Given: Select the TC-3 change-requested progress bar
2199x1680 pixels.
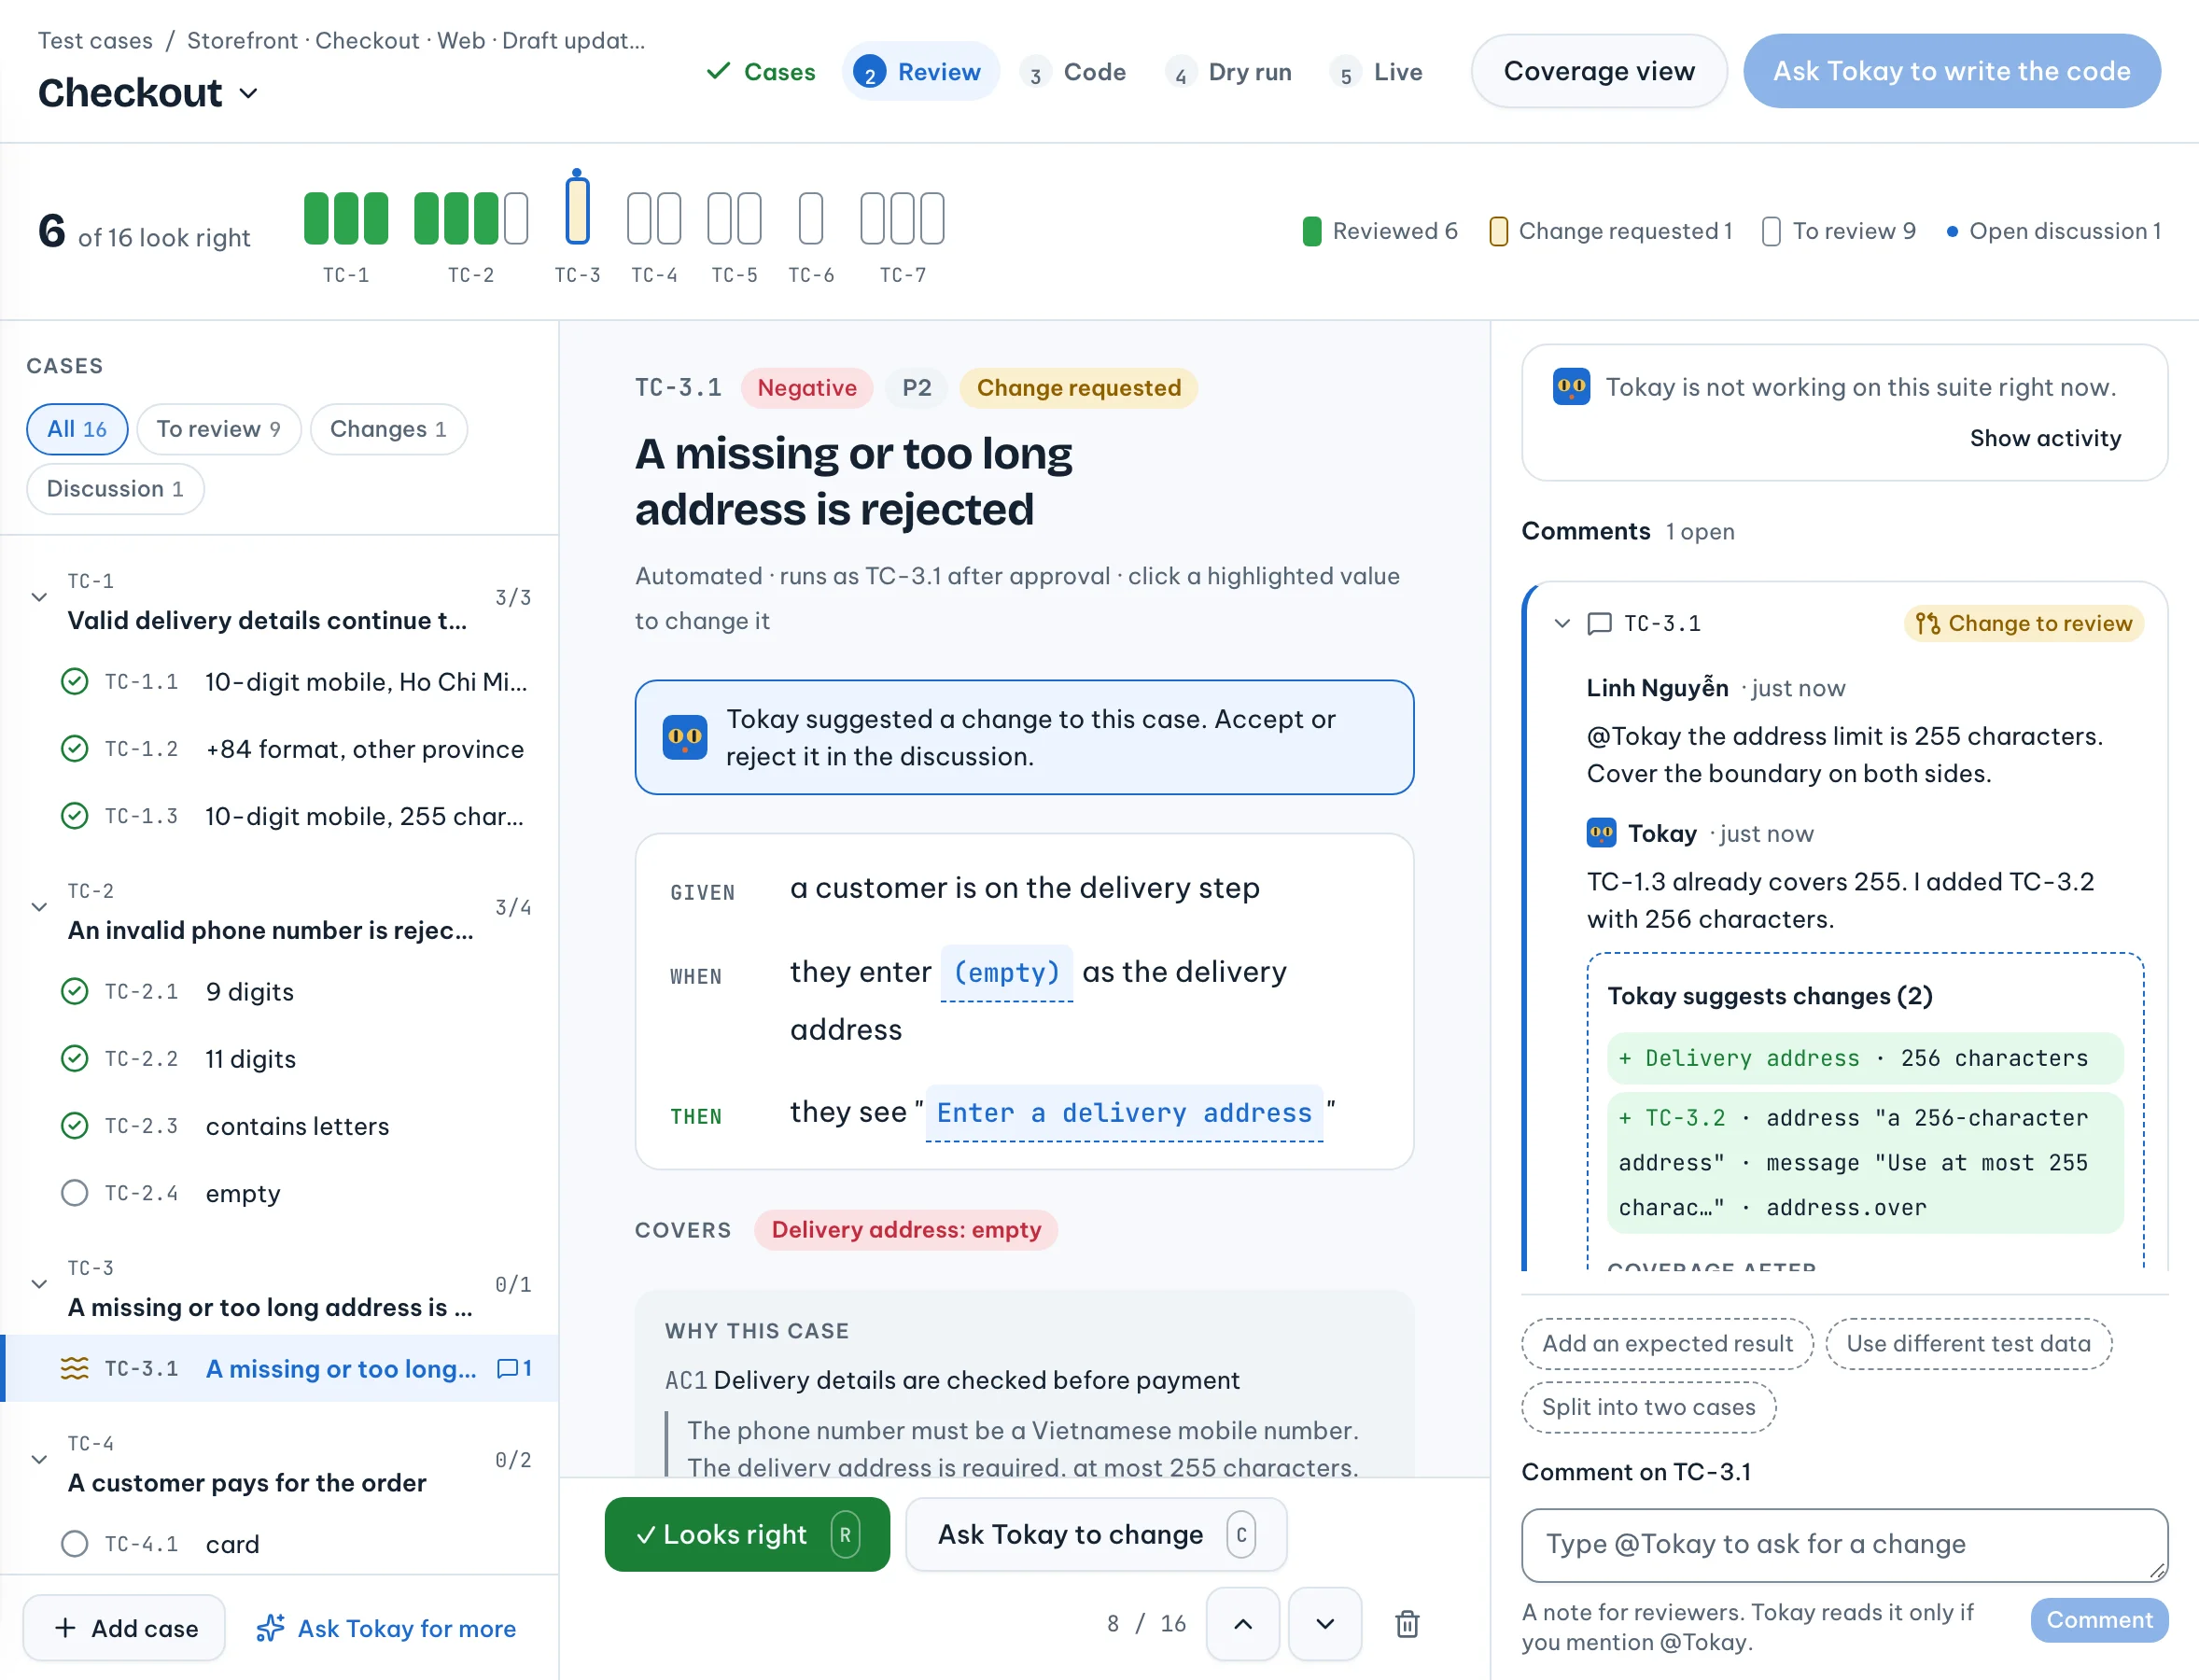Looking at the screenshot, I should [x=577, y=210].
